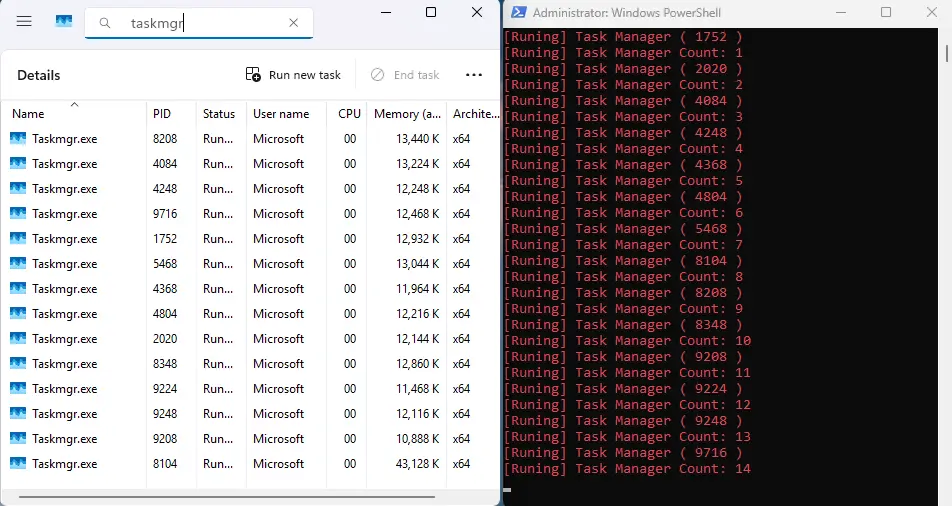
Task: Click icon of Taskmgr.exe with PID 4368
Action: pos(18,289)
